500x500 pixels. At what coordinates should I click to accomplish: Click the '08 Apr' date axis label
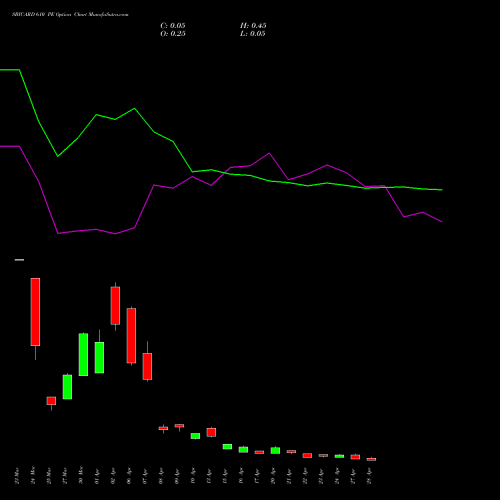coord(161,476)
